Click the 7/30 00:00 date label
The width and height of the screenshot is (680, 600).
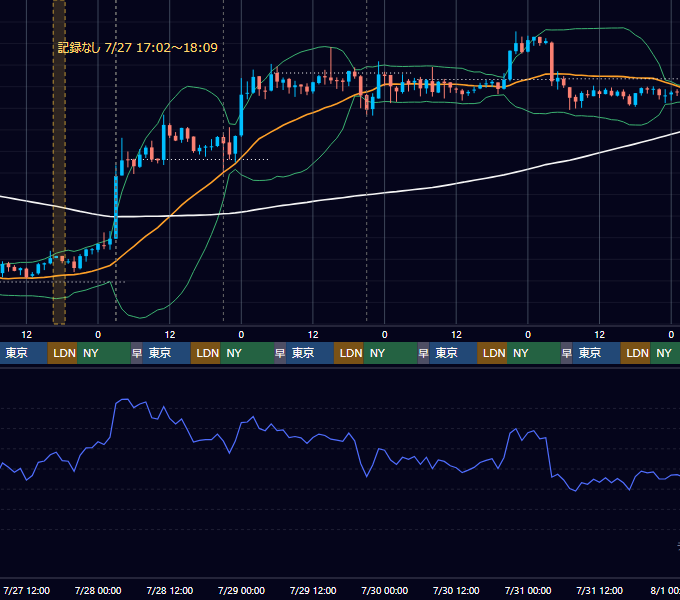tap(385, 590)
